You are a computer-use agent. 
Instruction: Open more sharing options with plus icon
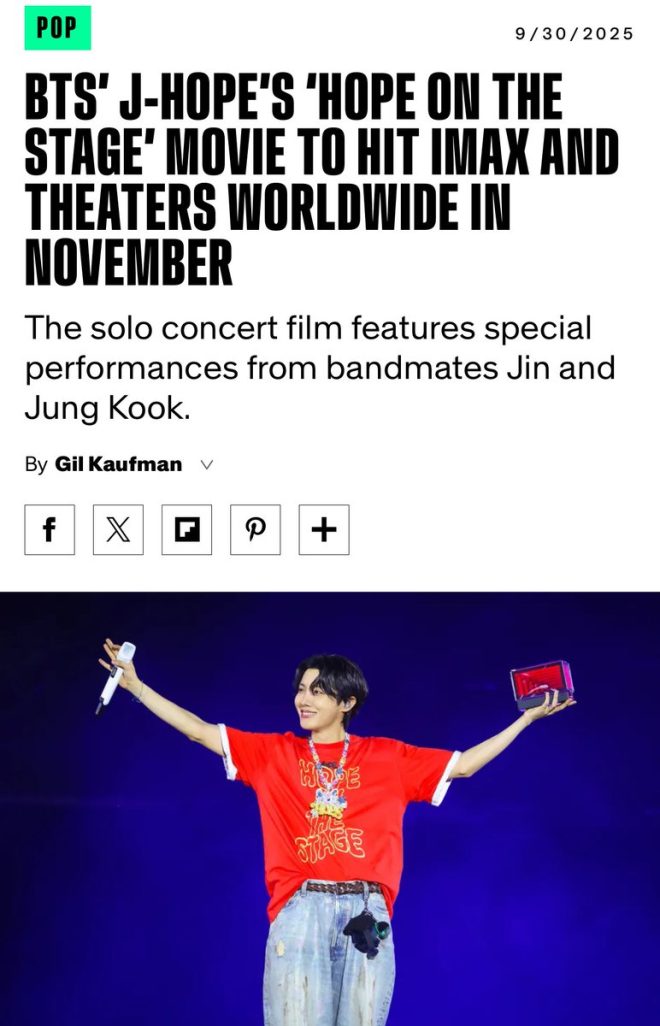tap(324, 529)
